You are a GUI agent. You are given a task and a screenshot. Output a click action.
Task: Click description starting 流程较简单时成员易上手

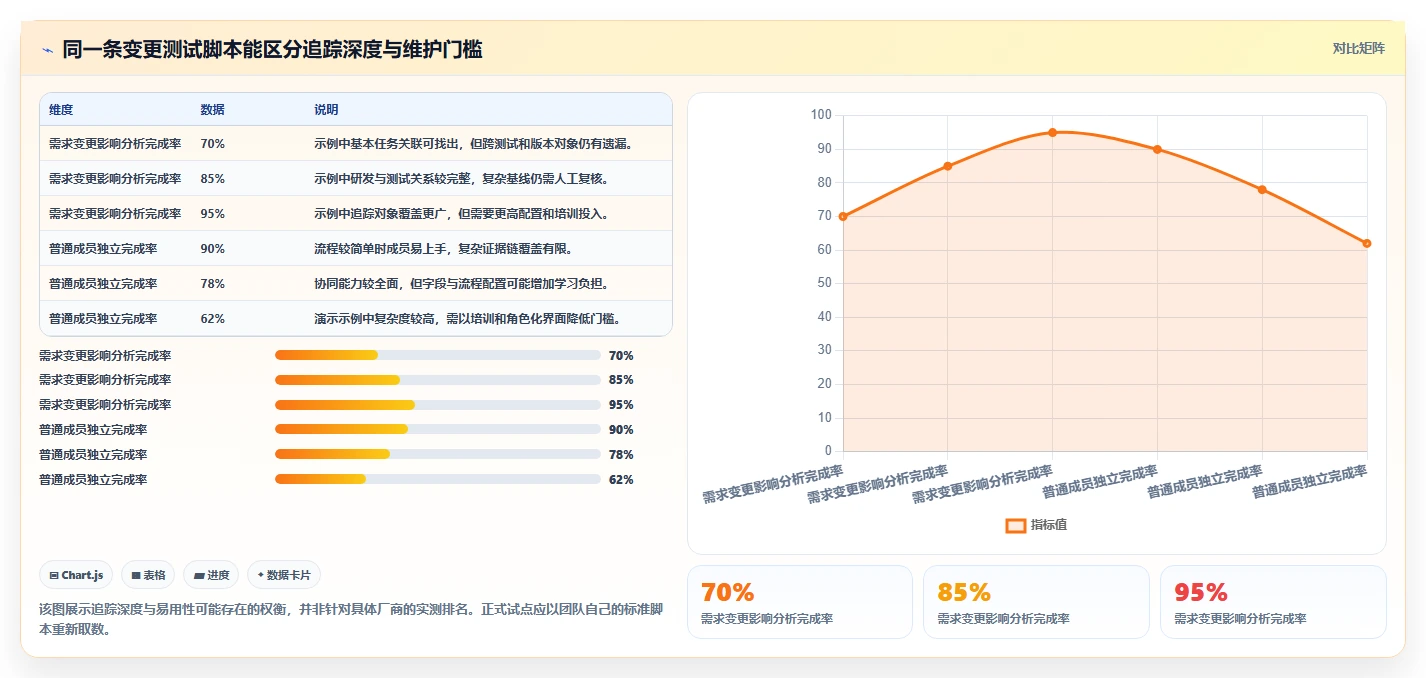(443, 249)
